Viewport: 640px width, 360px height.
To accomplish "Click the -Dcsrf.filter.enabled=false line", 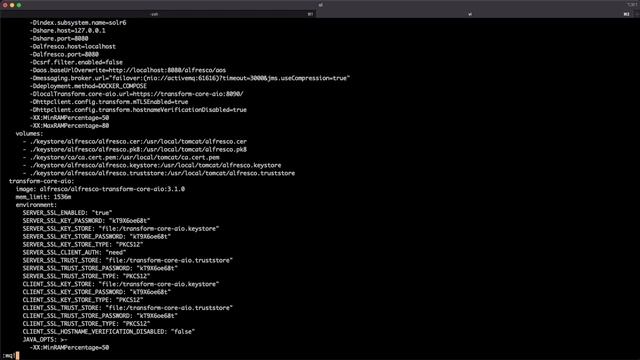I will tap(76, 62).
